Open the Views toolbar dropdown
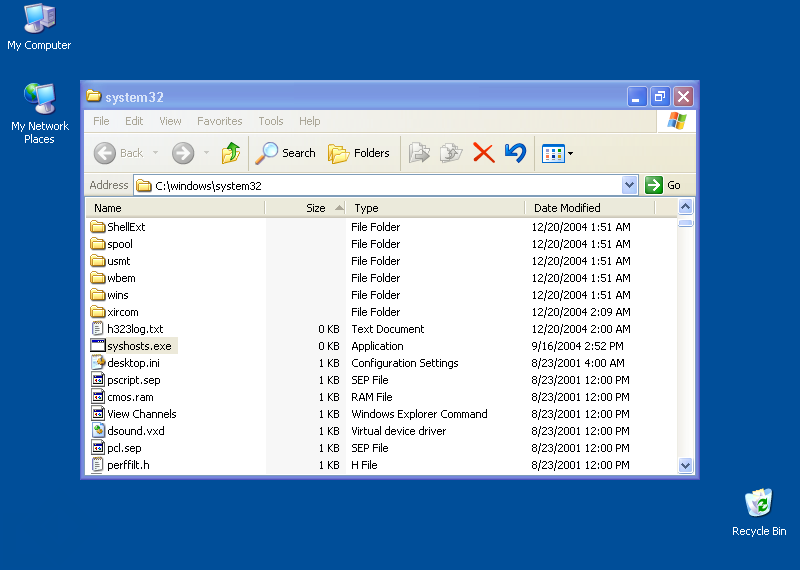The width and height of the screenshot is (800, 570). pyautogui.click(x=557, y=153)
